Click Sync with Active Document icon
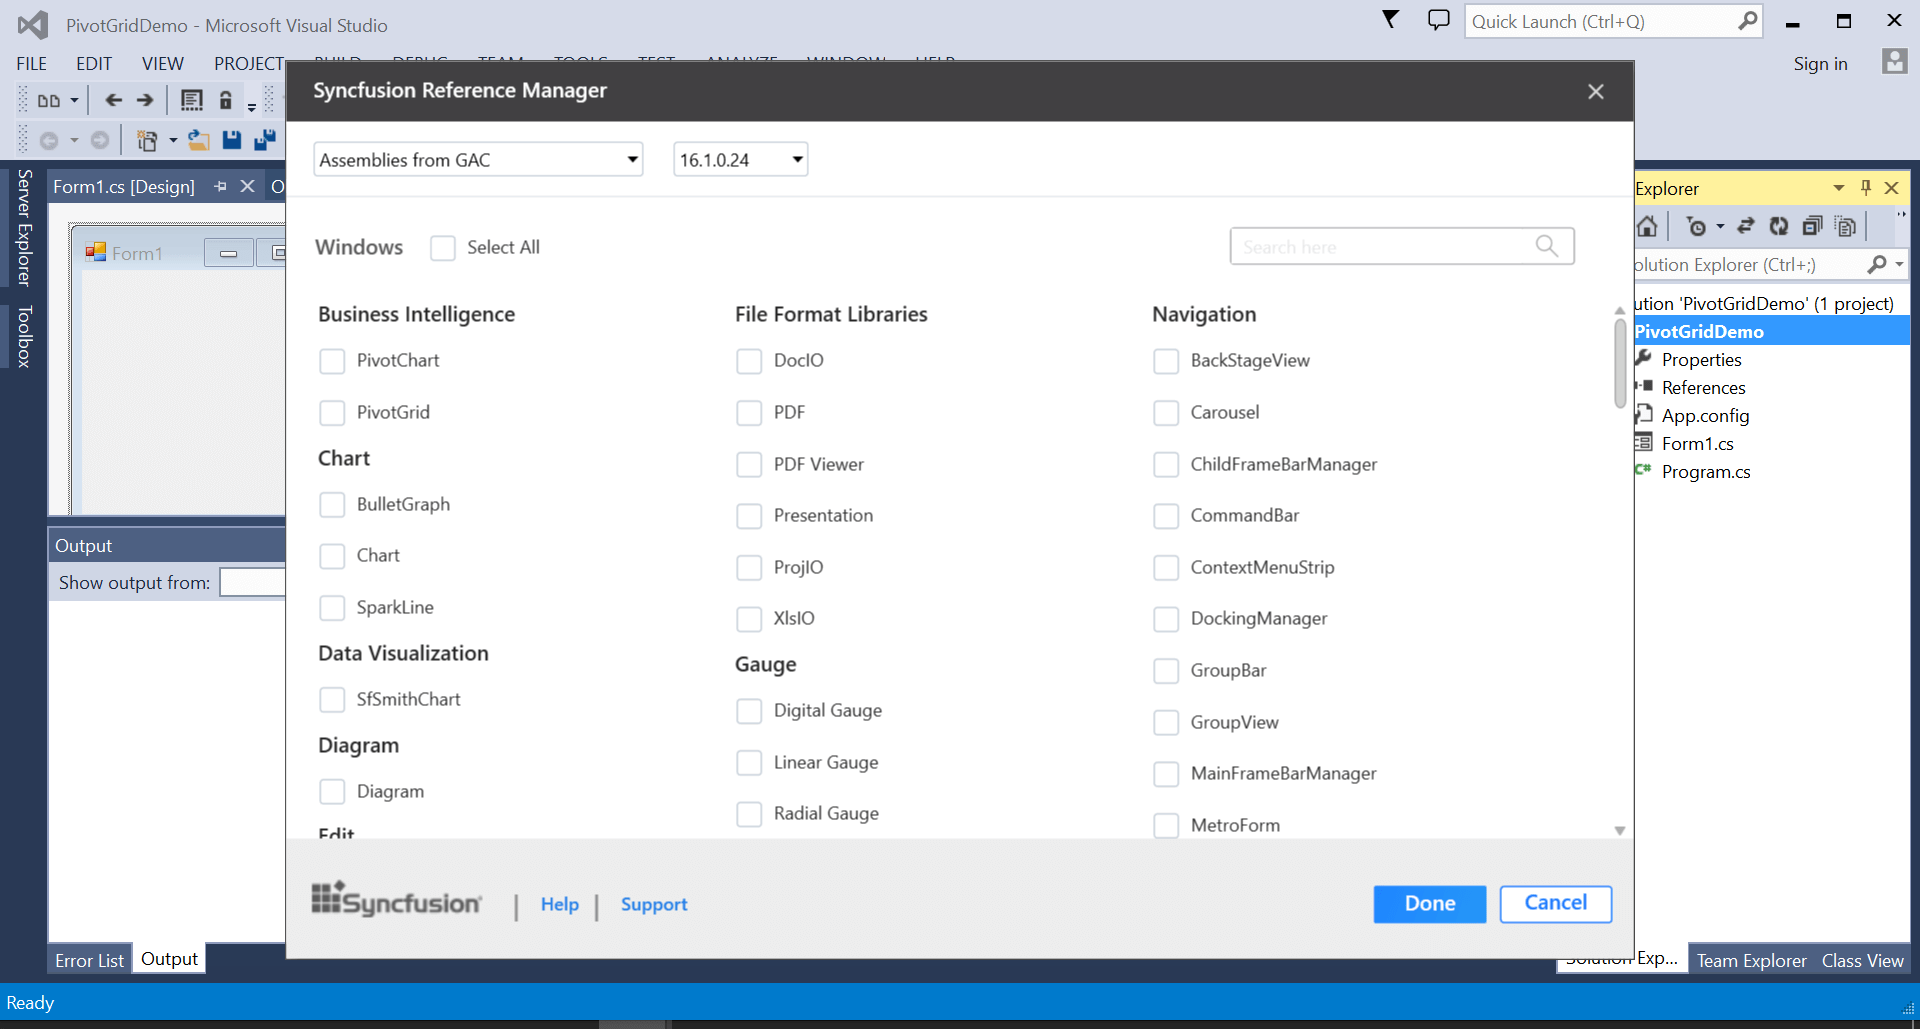 [x=1746, y=227]
